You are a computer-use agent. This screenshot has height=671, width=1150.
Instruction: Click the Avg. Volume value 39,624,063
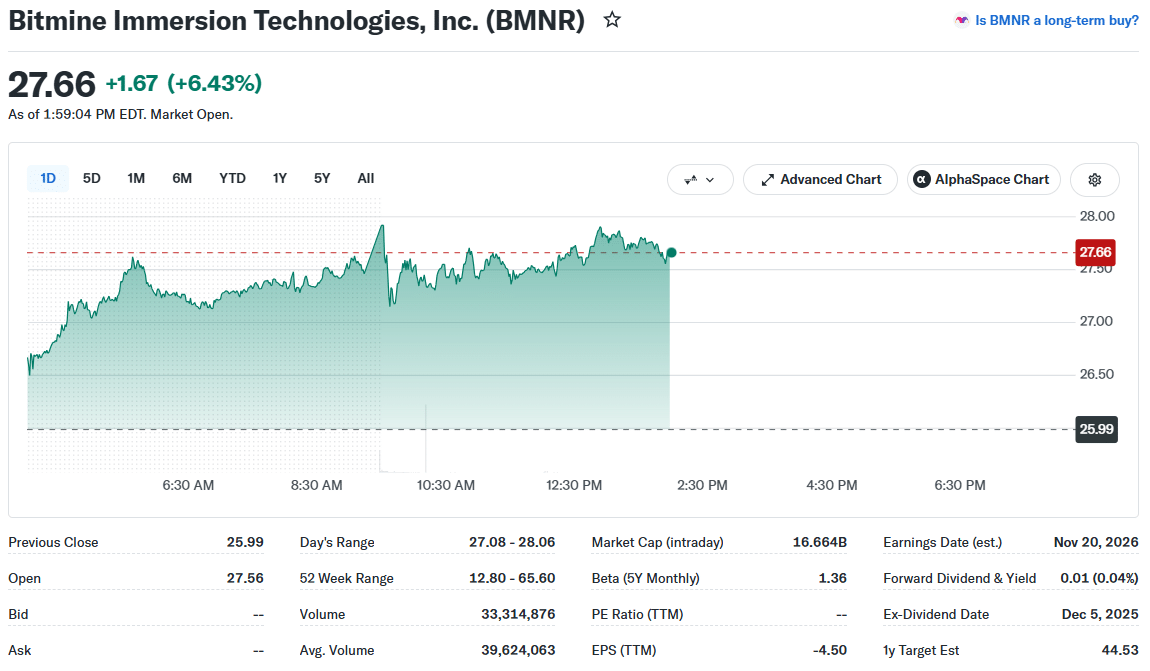(x=518, y=650)
